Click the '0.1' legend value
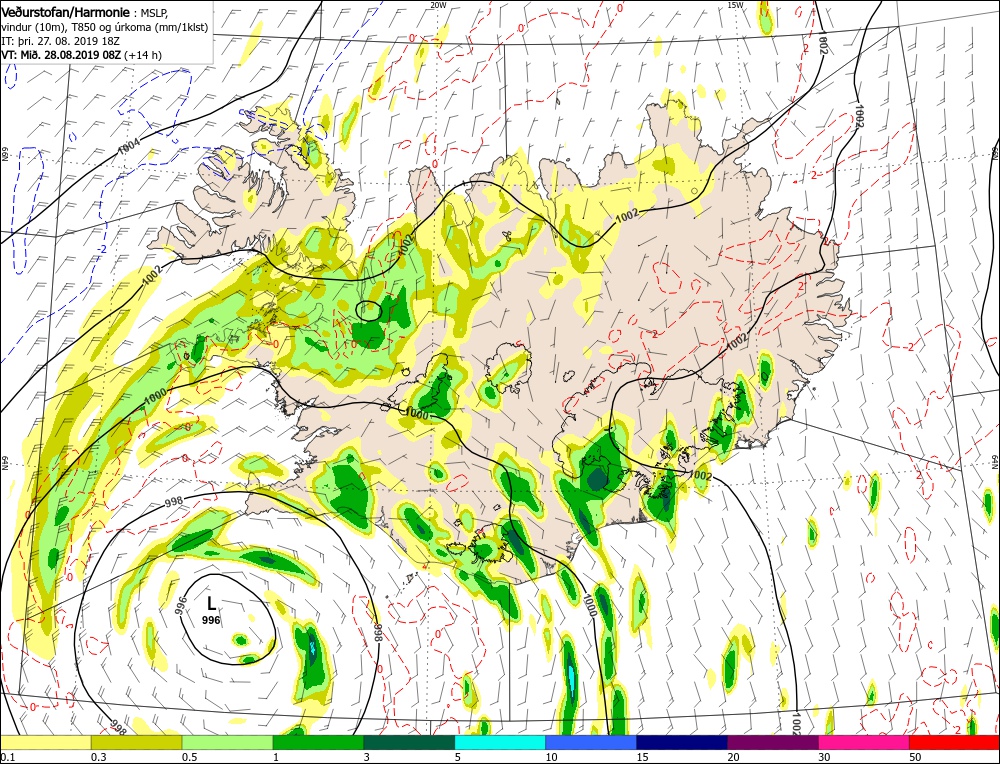Screen dimensions: 1000x764 tap(8, 757)
